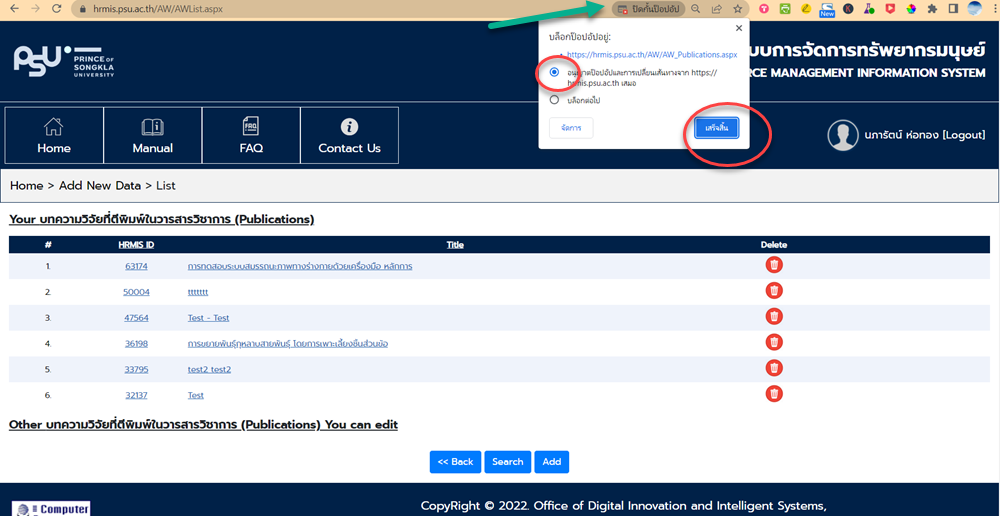Remove the entry with HRMIS ID 32137
This screenshot has width=1000, height=516.
(773, 394)
